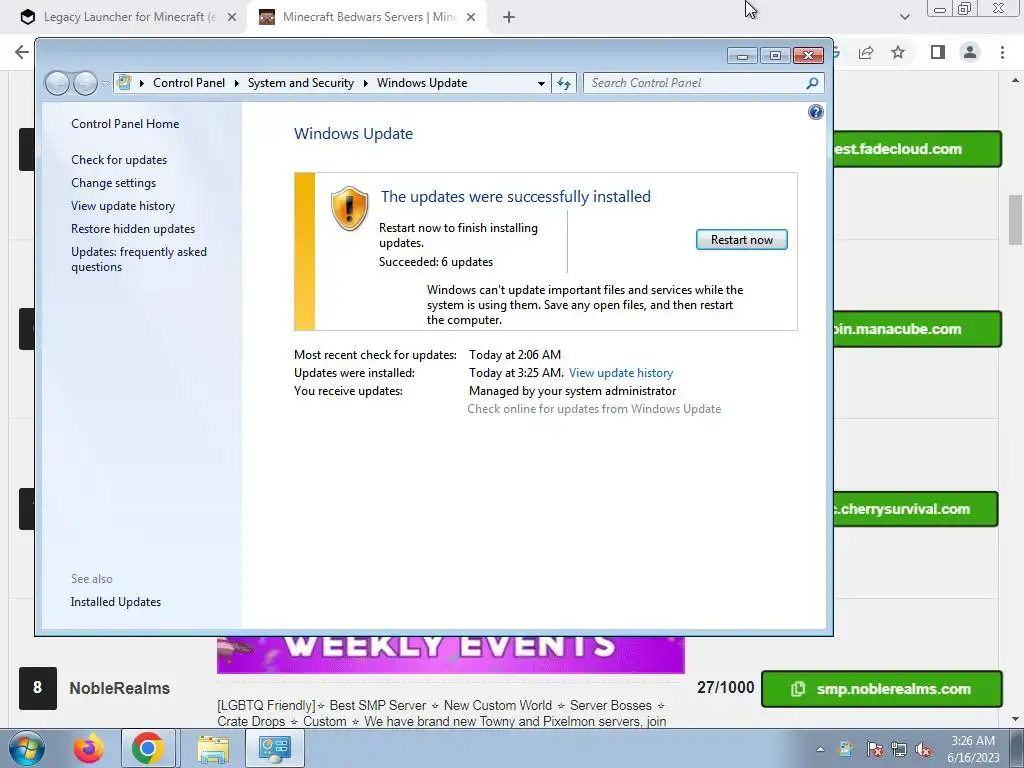The width and height of the screenshot is (1024, 768).
Task: Click the Windows Update tray icon
Action: click(845, 749)
